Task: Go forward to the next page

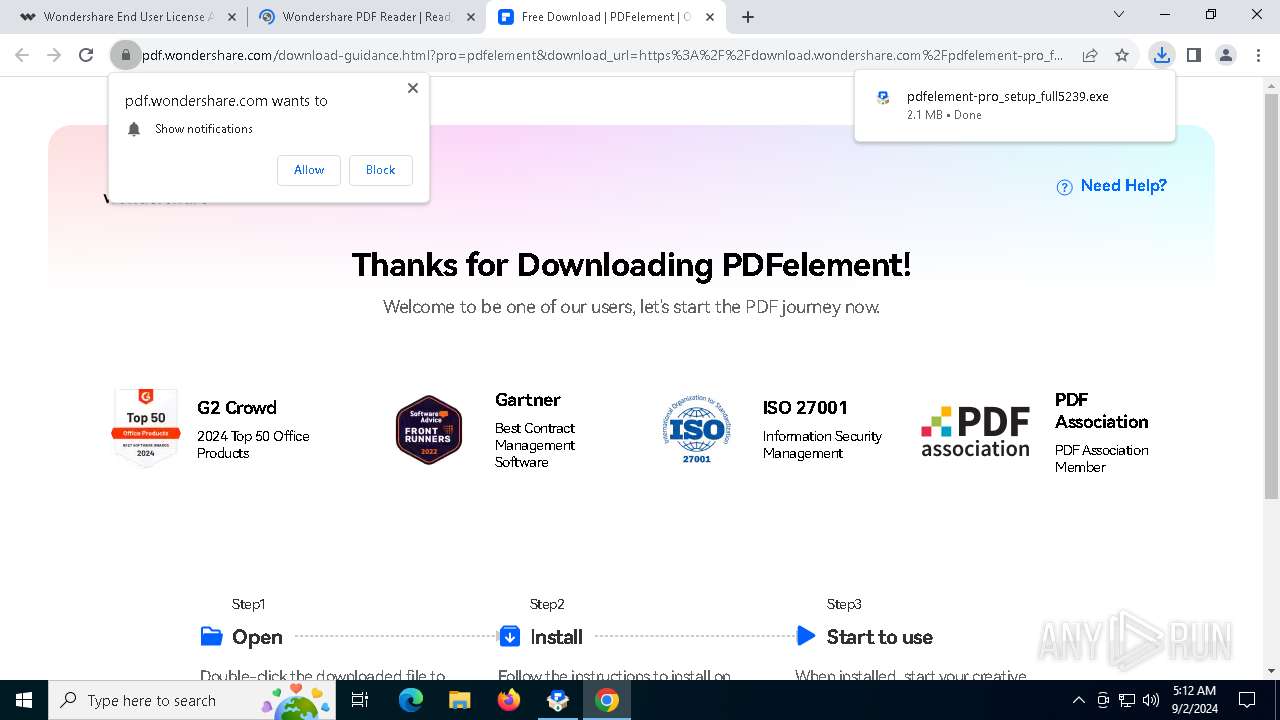Action: (x=54, y=55)
